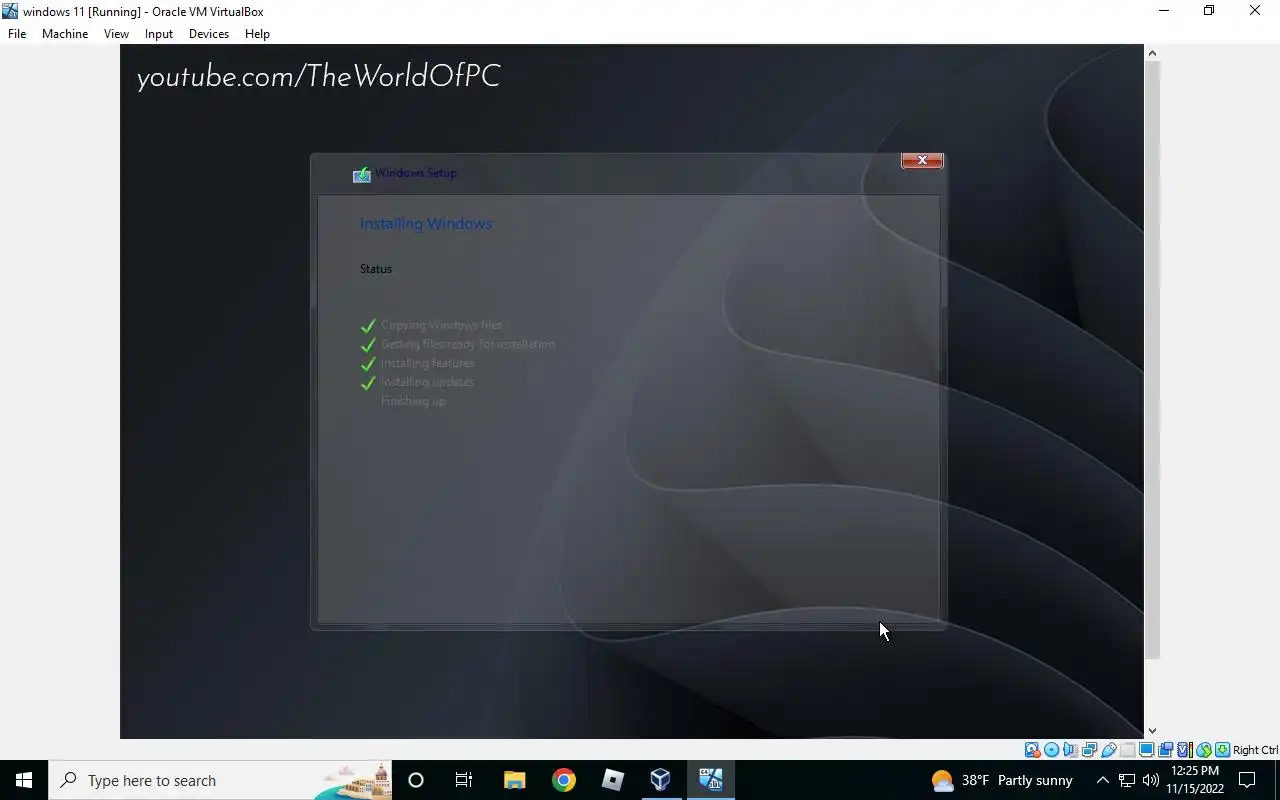Screen dimensions: 1280x800
Task: Open the shared folders status icon
Action: click(x=1128, y=750)
